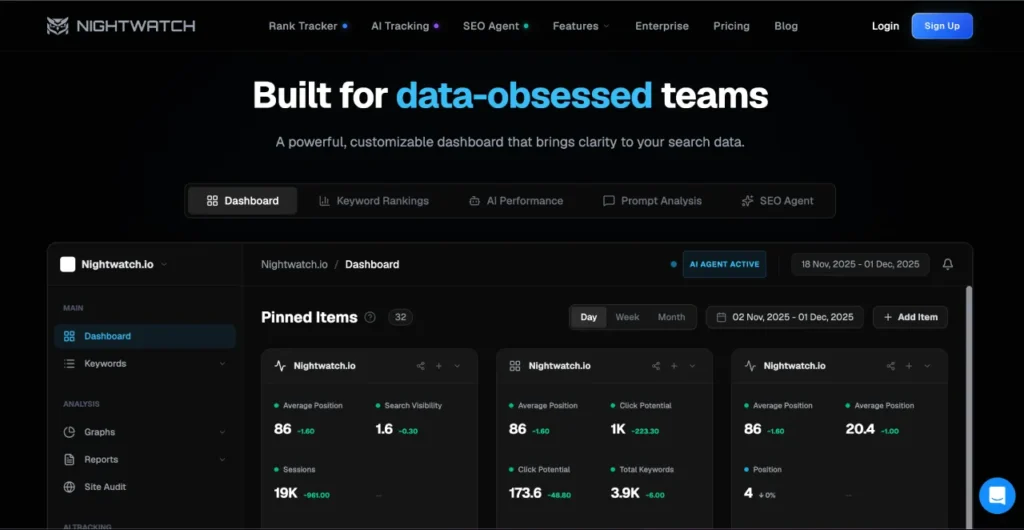Click the calendar icon in date range selector
The width and height of the screenshot is (1024, 530).
click(721, 317)
